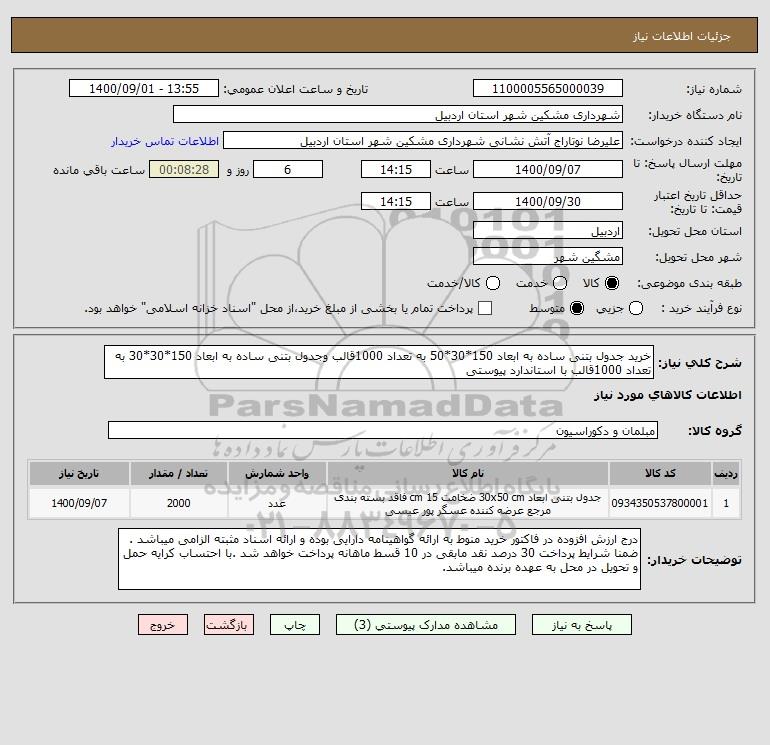Viewport: 770px width, 745px height.
Task: Click the price validity date 1400/09/30 field
Action: tap(548, 201)
